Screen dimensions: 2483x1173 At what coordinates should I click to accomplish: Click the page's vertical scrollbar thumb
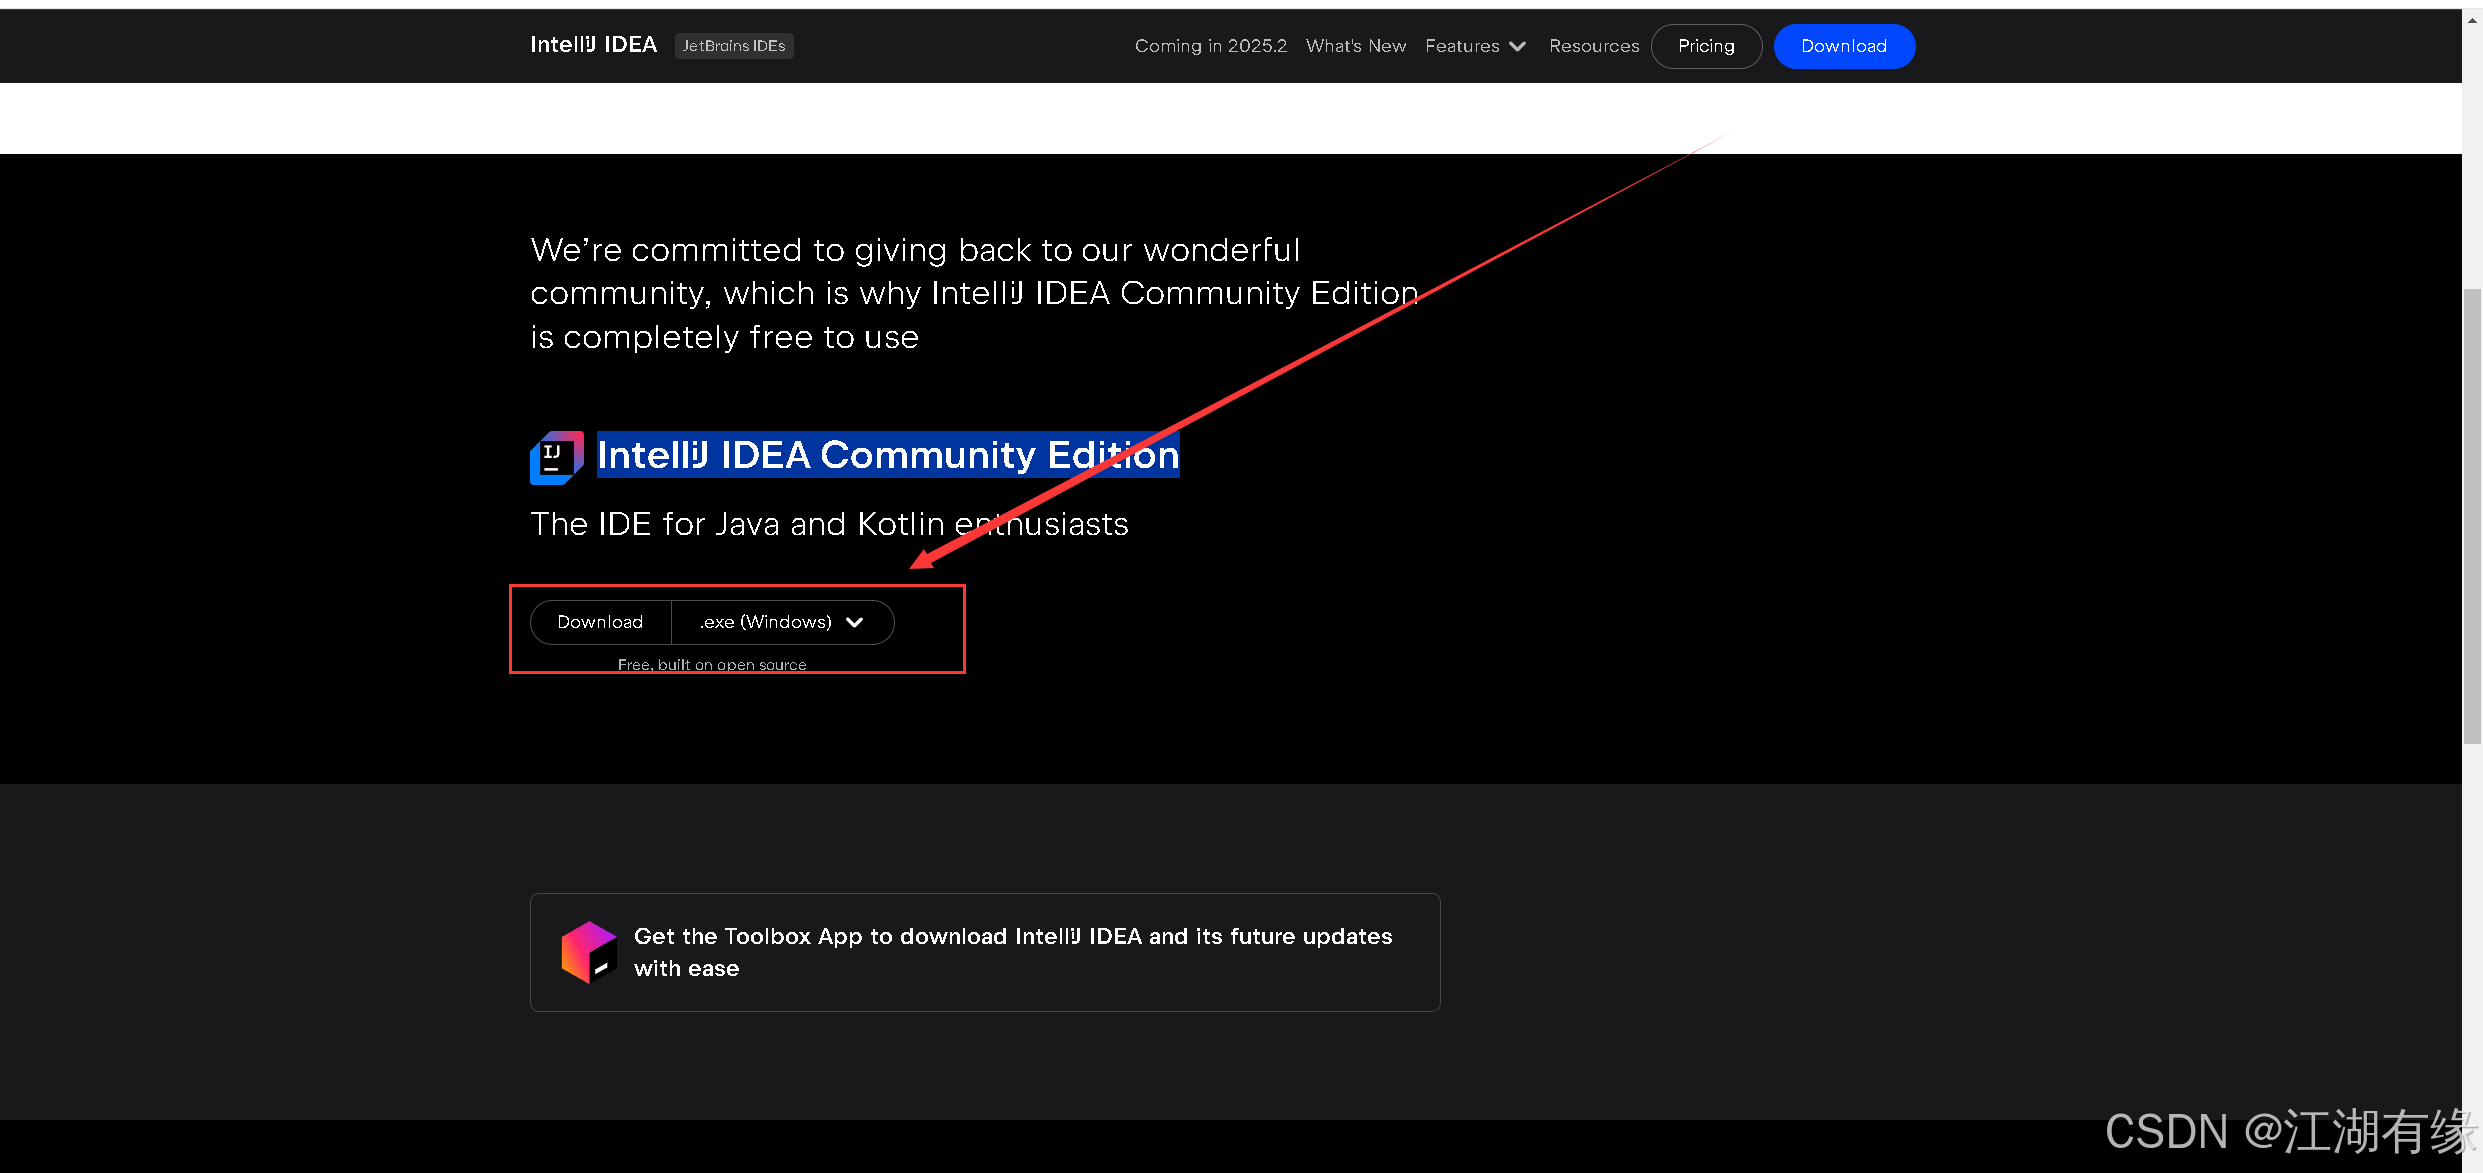coord(2472,515)
